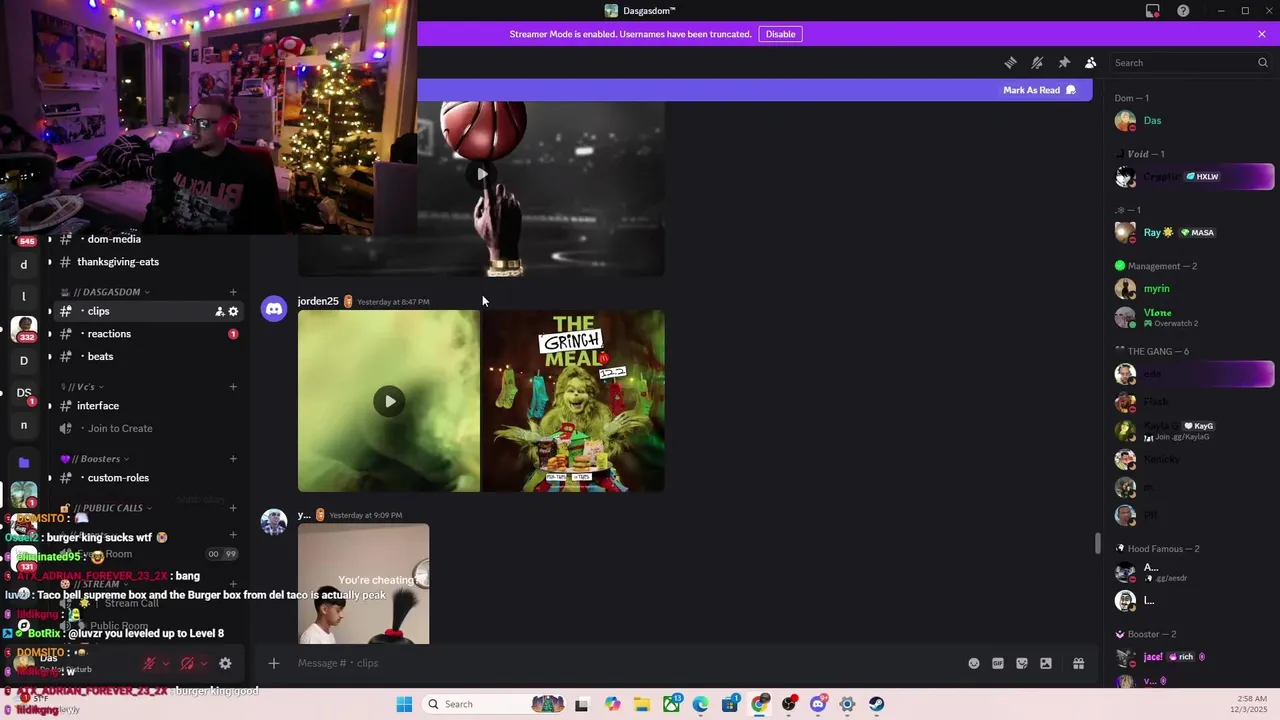
Task: Open the emoji picker
Action: pyautogui.click(x=974, y=663)
